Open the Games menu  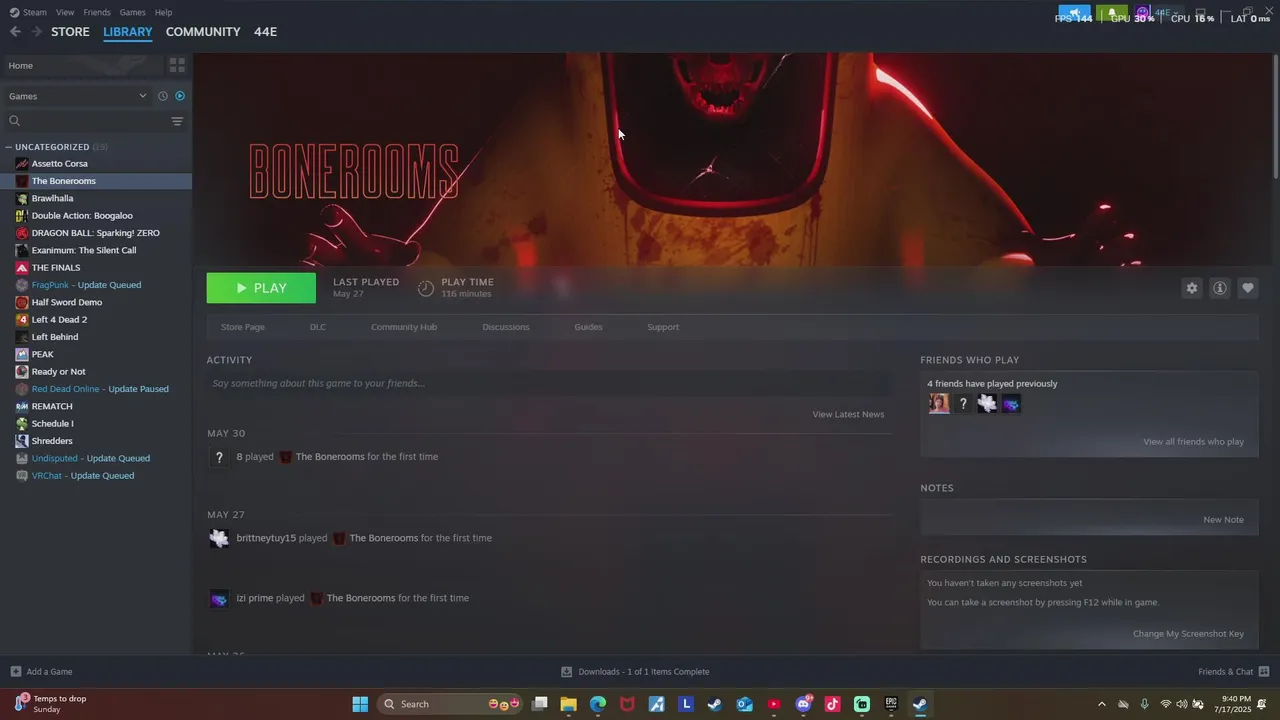tap(132, 12)
